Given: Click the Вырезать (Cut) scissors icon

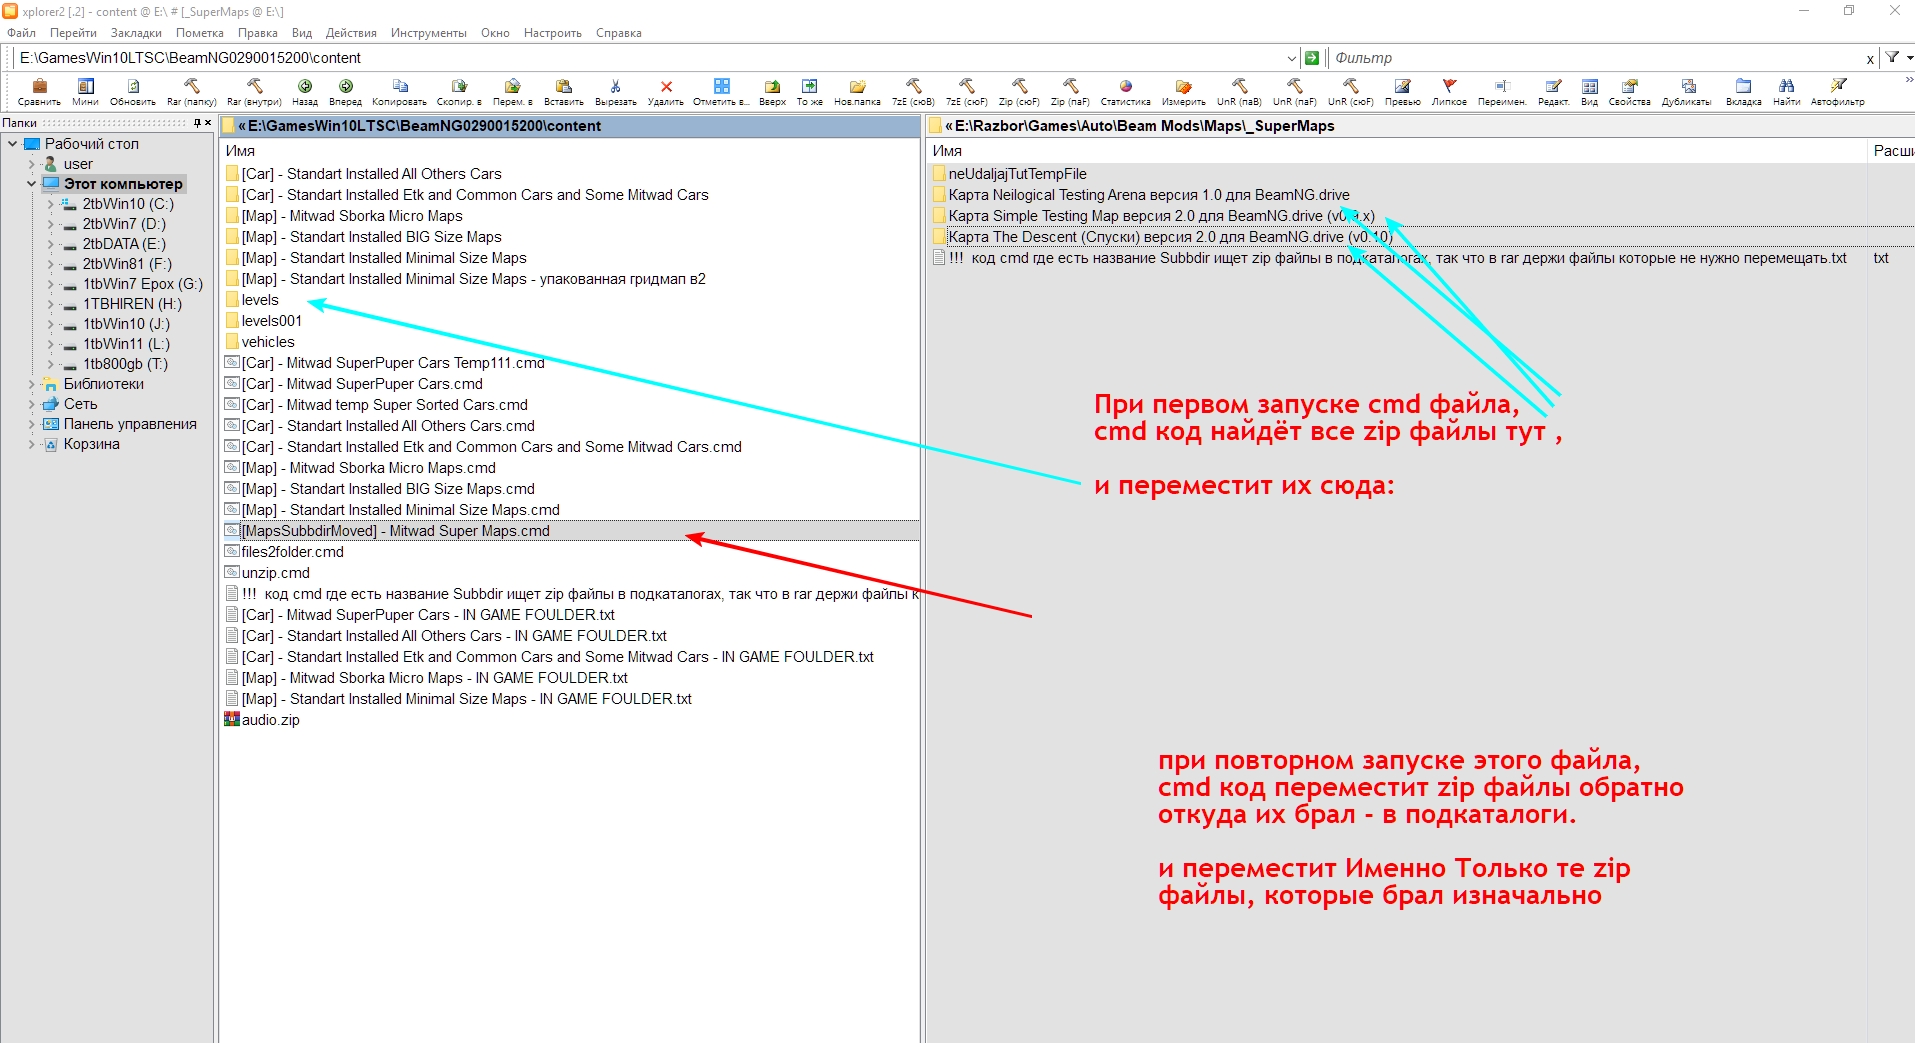Looking at the screenshot, I should (x=615, y=86).
